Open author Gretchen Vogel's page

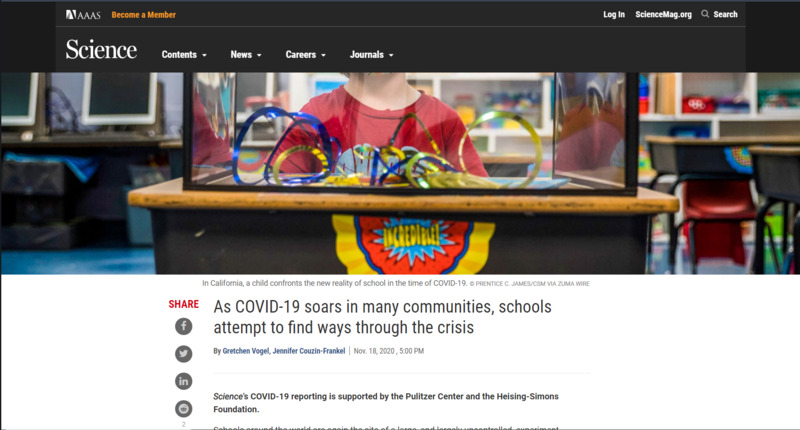tap(245, 351)
